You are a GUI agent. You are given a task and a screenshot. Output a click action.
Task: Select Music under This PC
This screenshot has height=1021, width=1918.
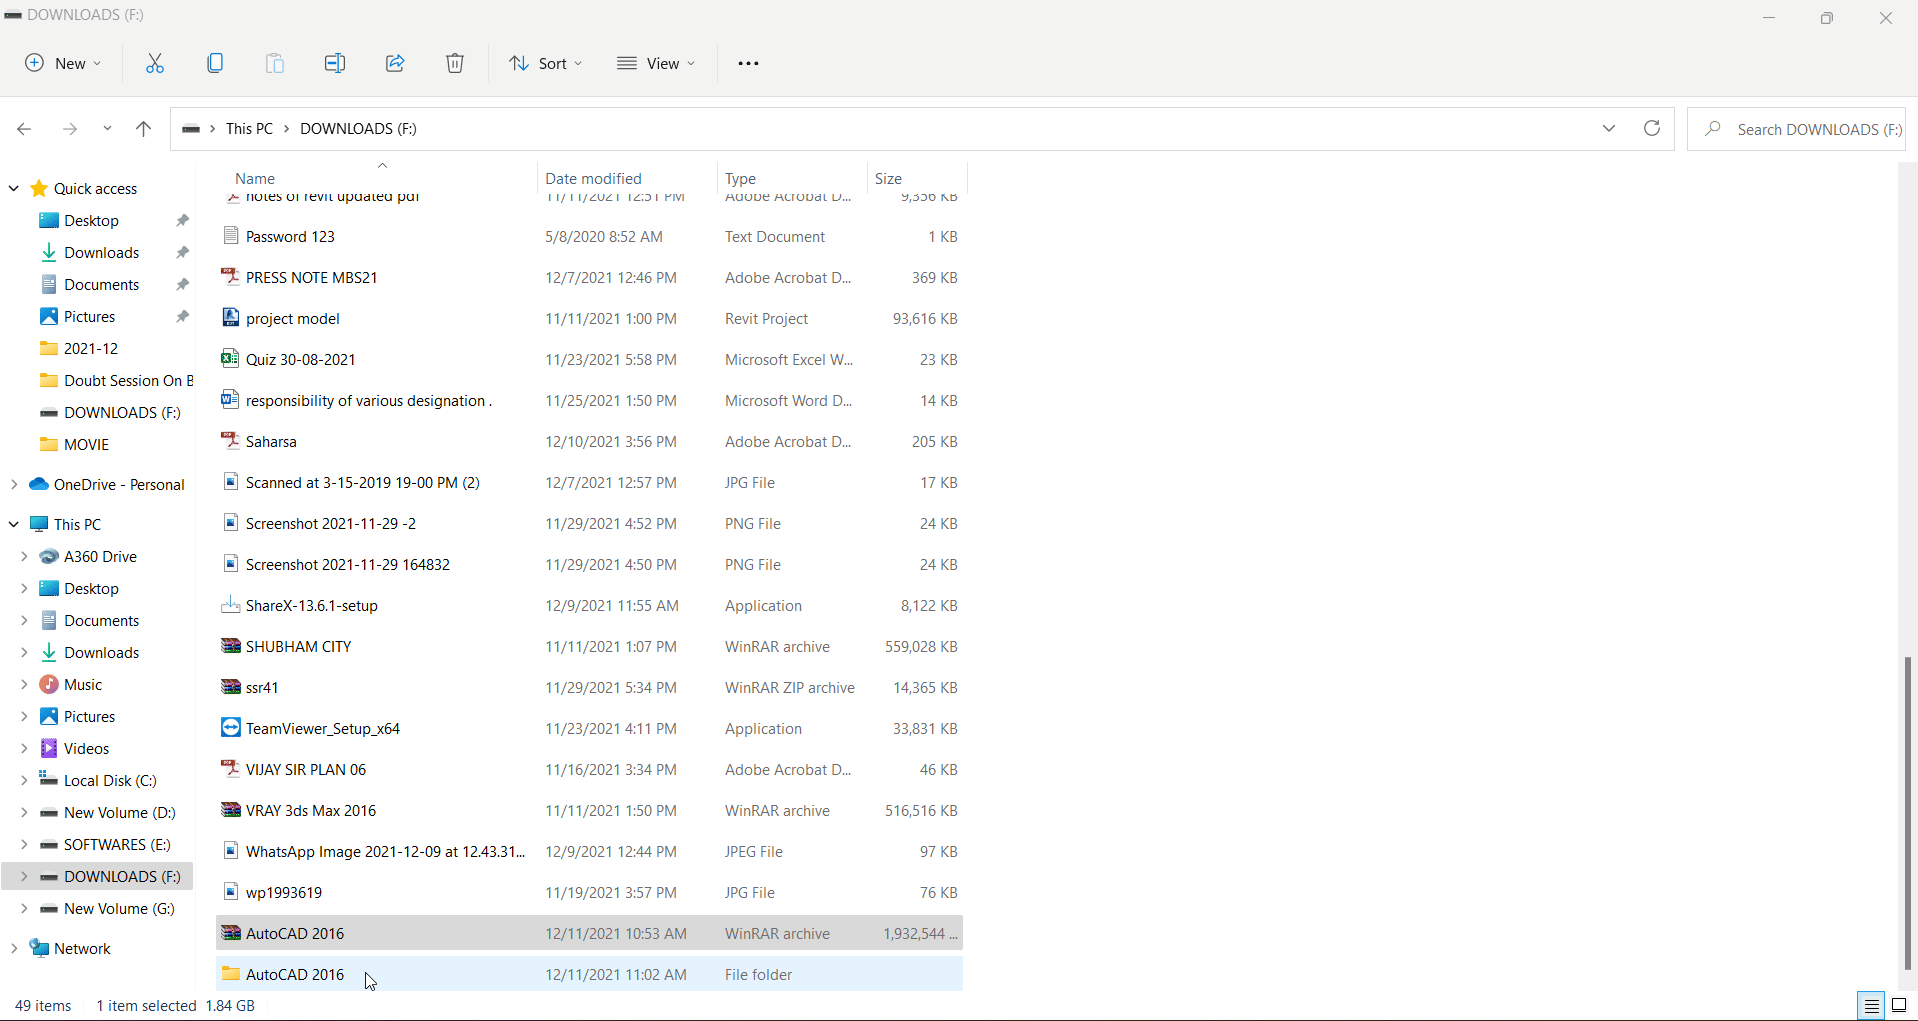[x=83, y=684]
